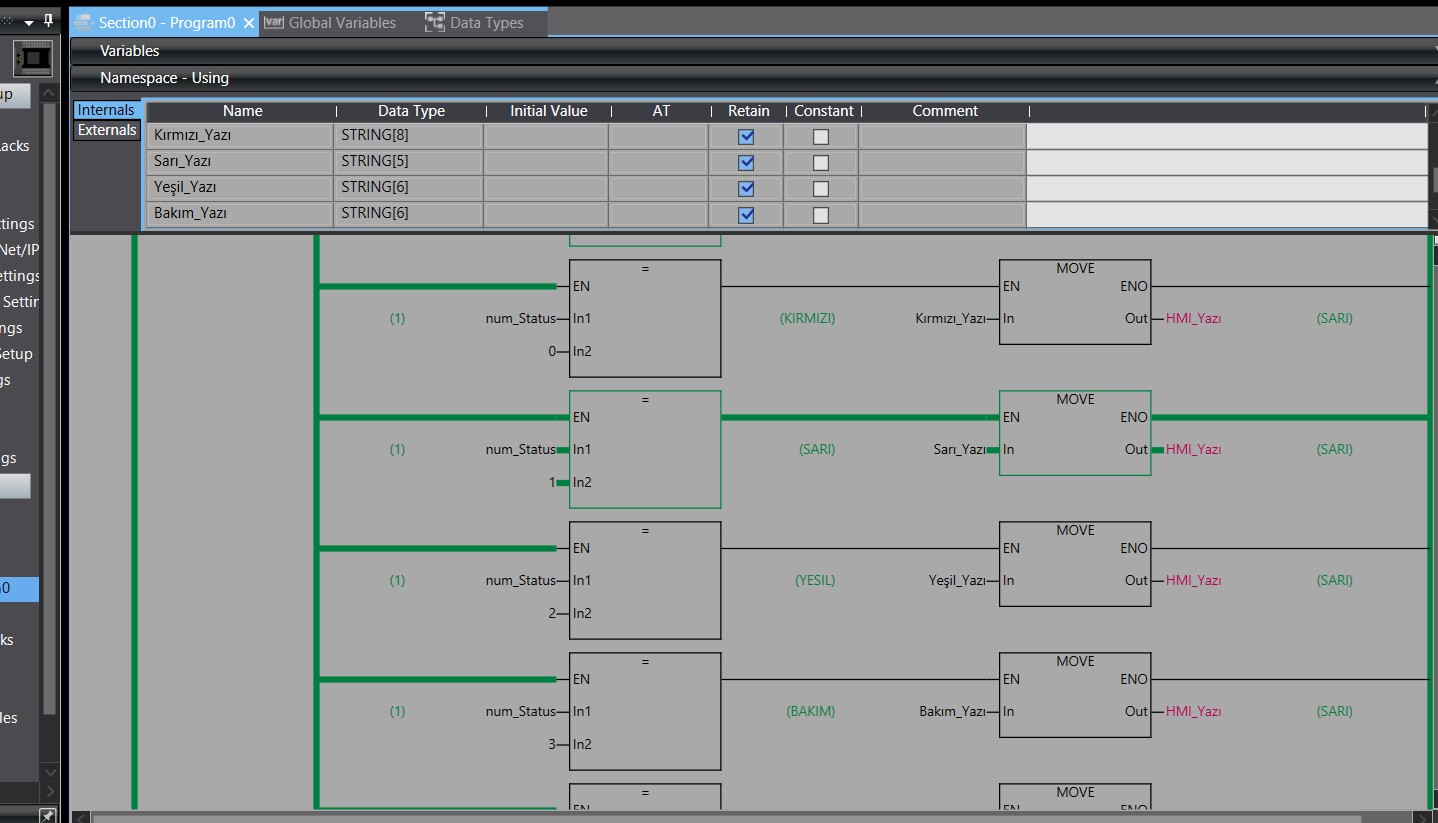Enable Constant for Bakım_Yazı
The image size is (1438, 823).
pyautogui.click(x=821, y=214)
